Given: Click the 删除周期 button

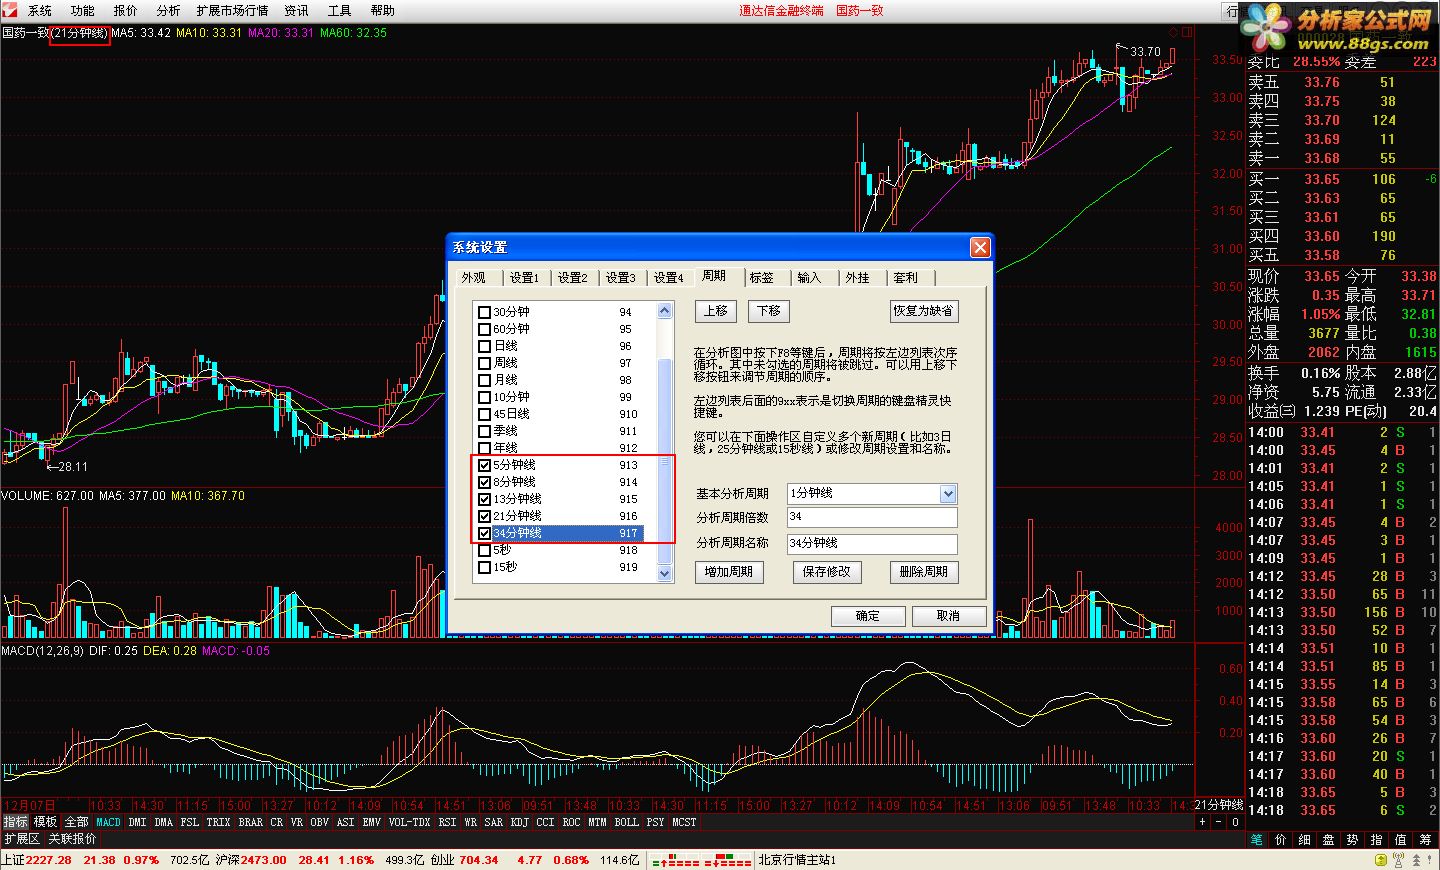Looking at the screenshot, I should click(923, 572).
